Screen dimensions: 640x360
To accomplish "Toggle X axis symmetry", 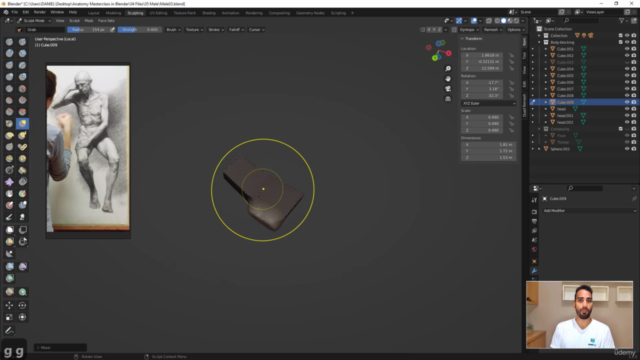I will point(429,30).
